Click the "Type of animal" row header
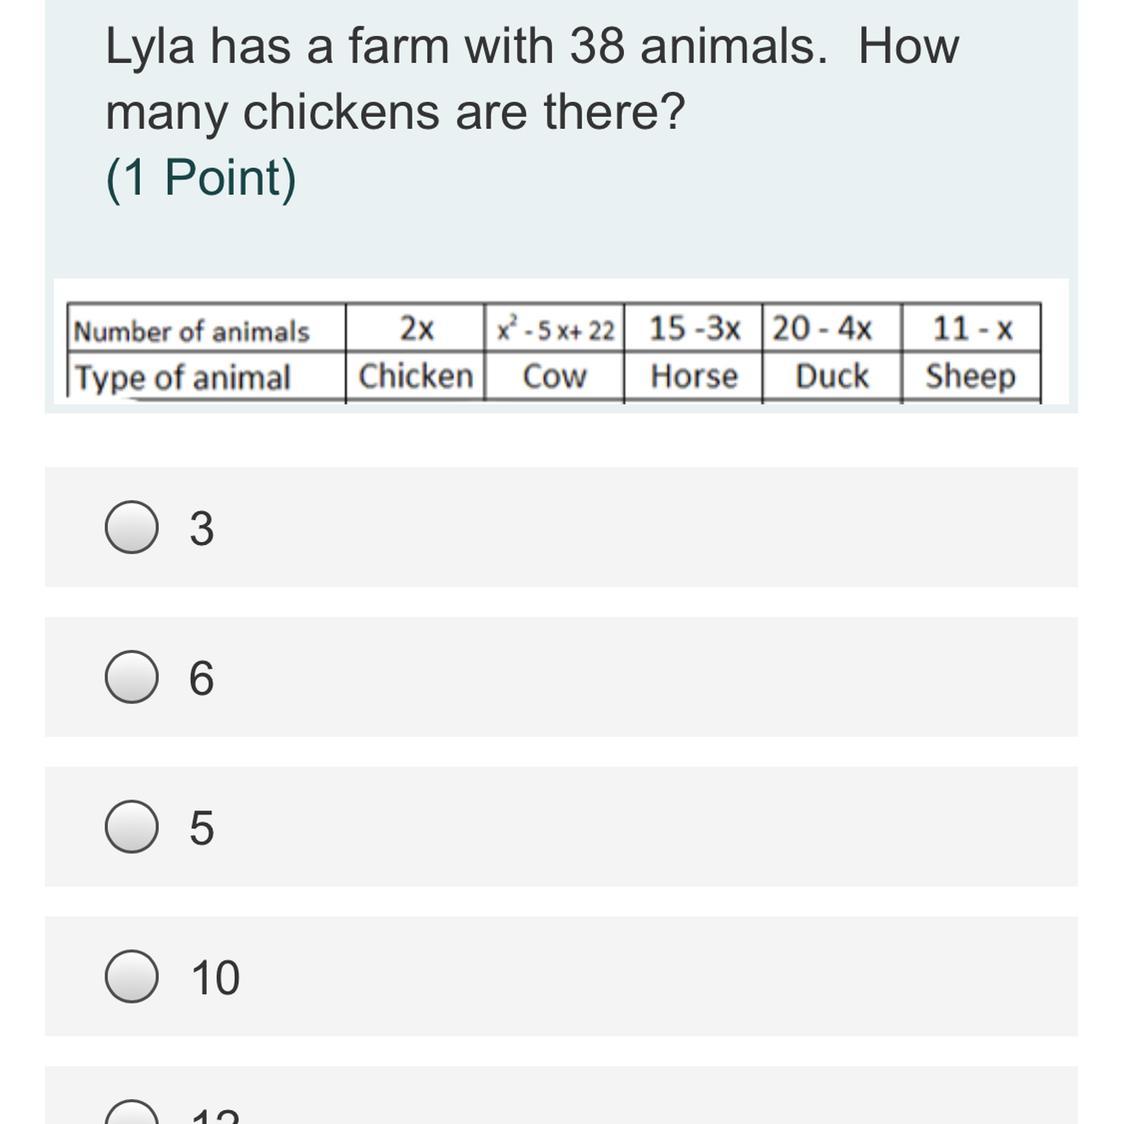 pos(184,378)
